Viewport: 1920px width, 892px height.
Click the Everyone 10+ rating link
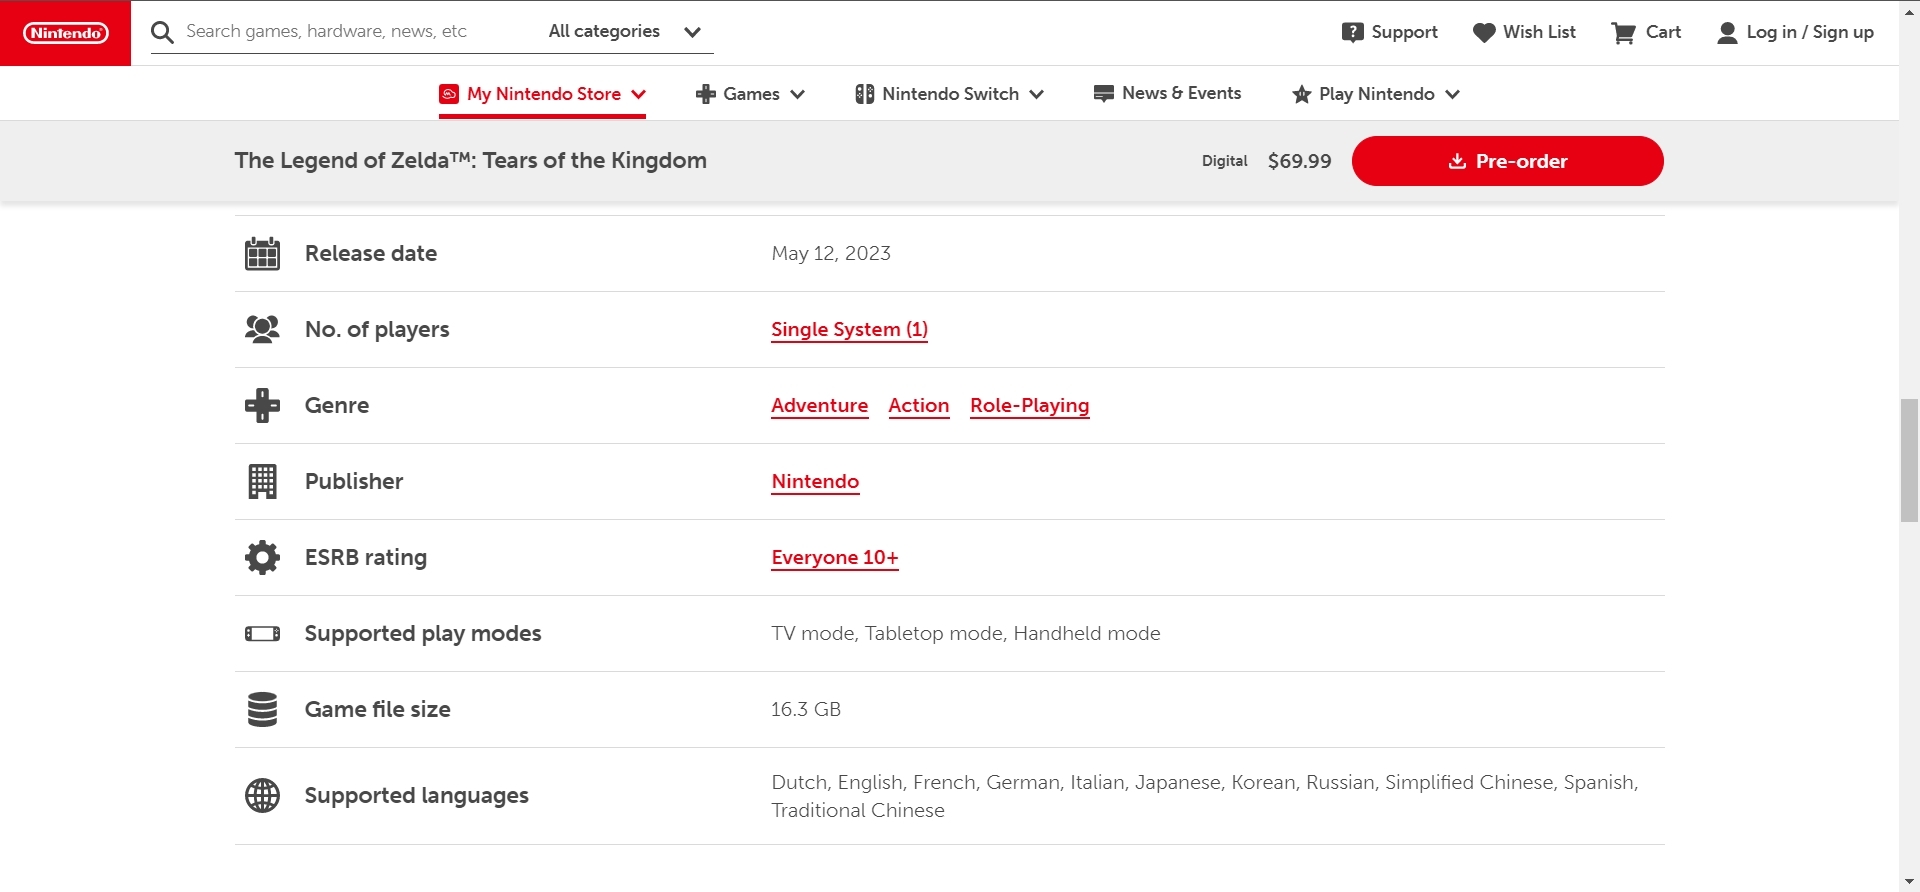coord(835,557)
